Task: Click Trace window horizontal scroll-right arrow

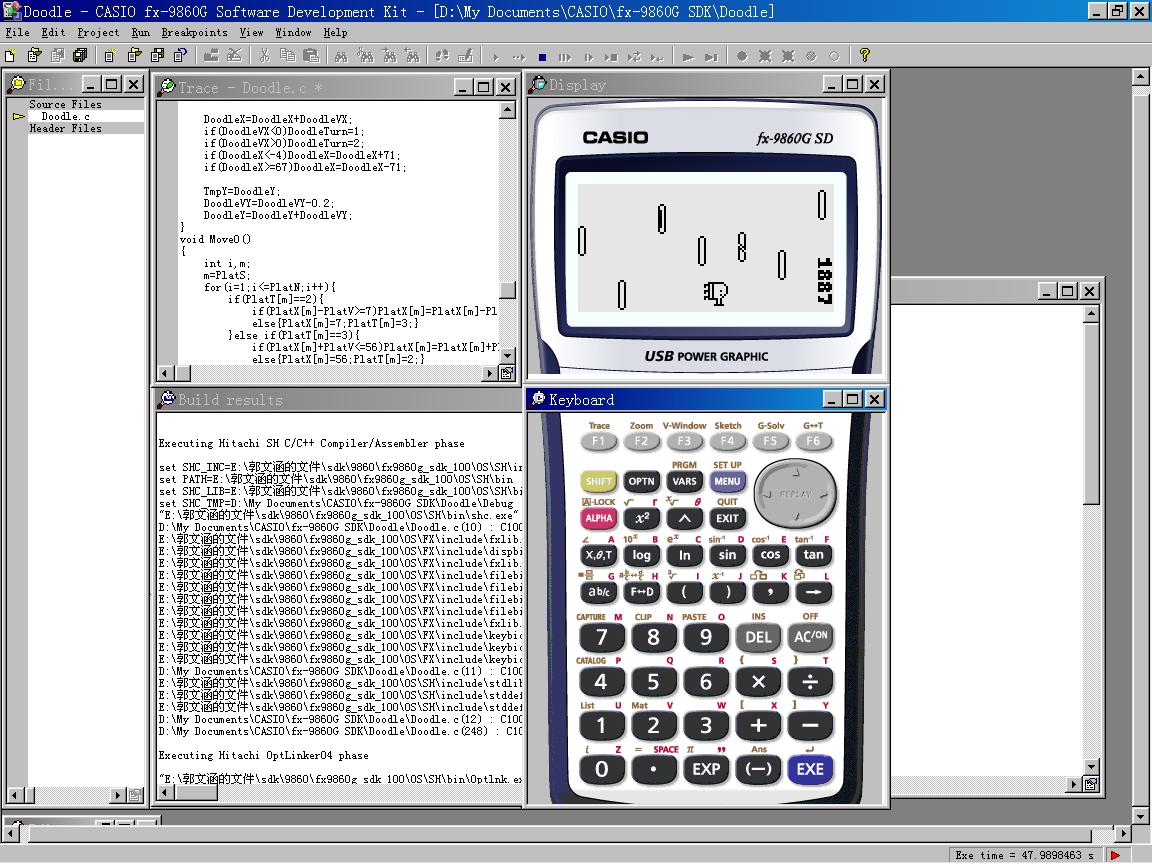Action: [x=490, y=373]
